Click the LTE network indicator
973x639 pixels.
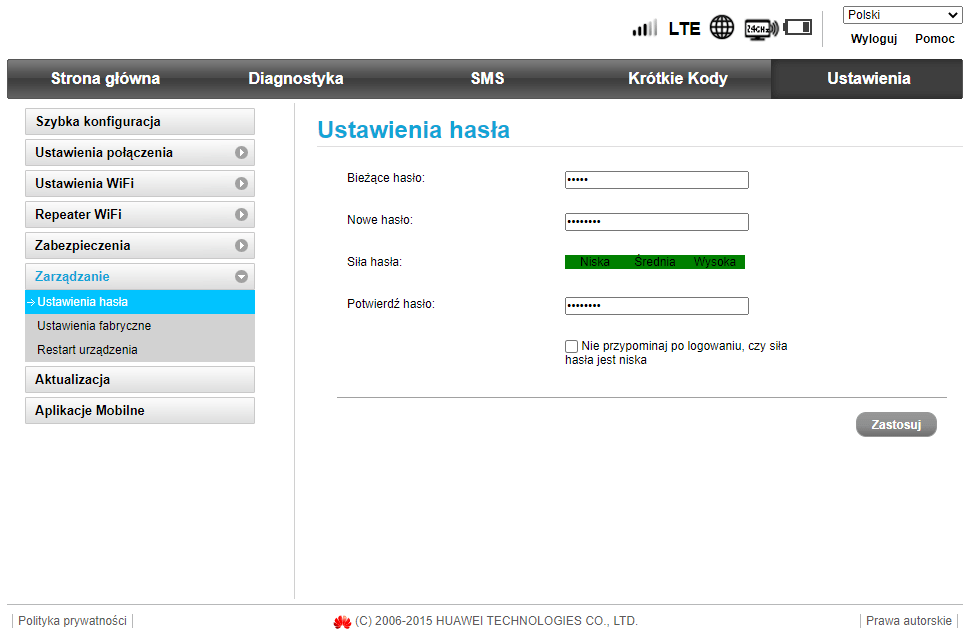(684, 27)
